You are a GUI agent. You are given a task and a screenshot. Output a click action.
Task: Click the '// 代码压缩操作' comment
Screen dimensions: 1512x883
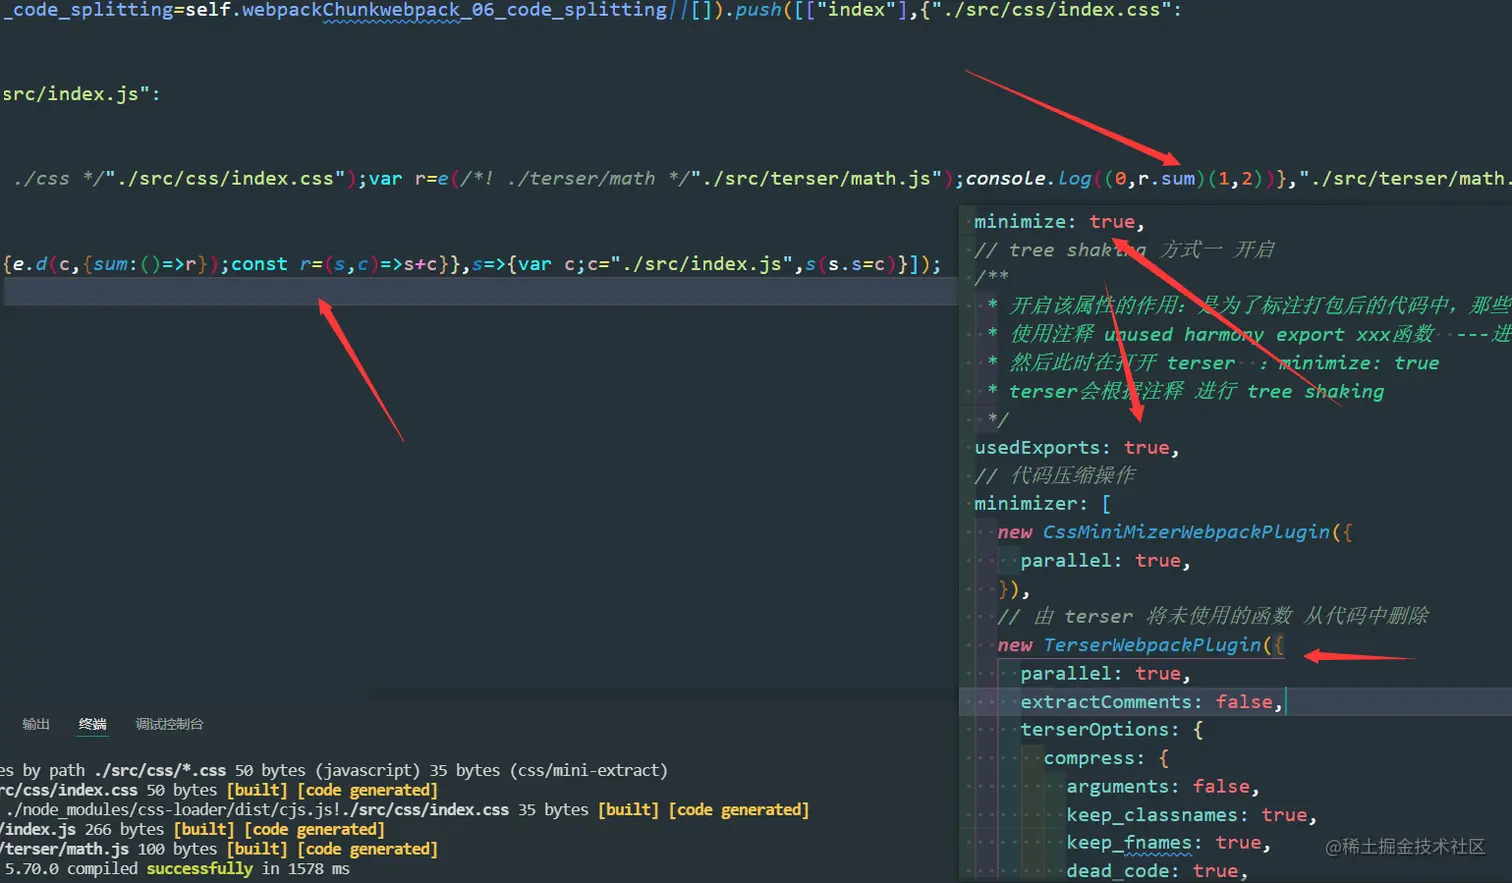[x=1054, y=475]
